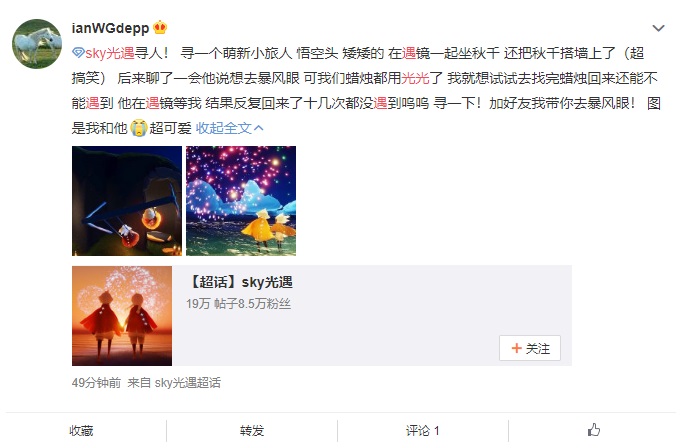Image resolution: width=681 pixels, height=448 pixels.
Task: Like the post with thumbs-up icon
Action: (593, 430)
